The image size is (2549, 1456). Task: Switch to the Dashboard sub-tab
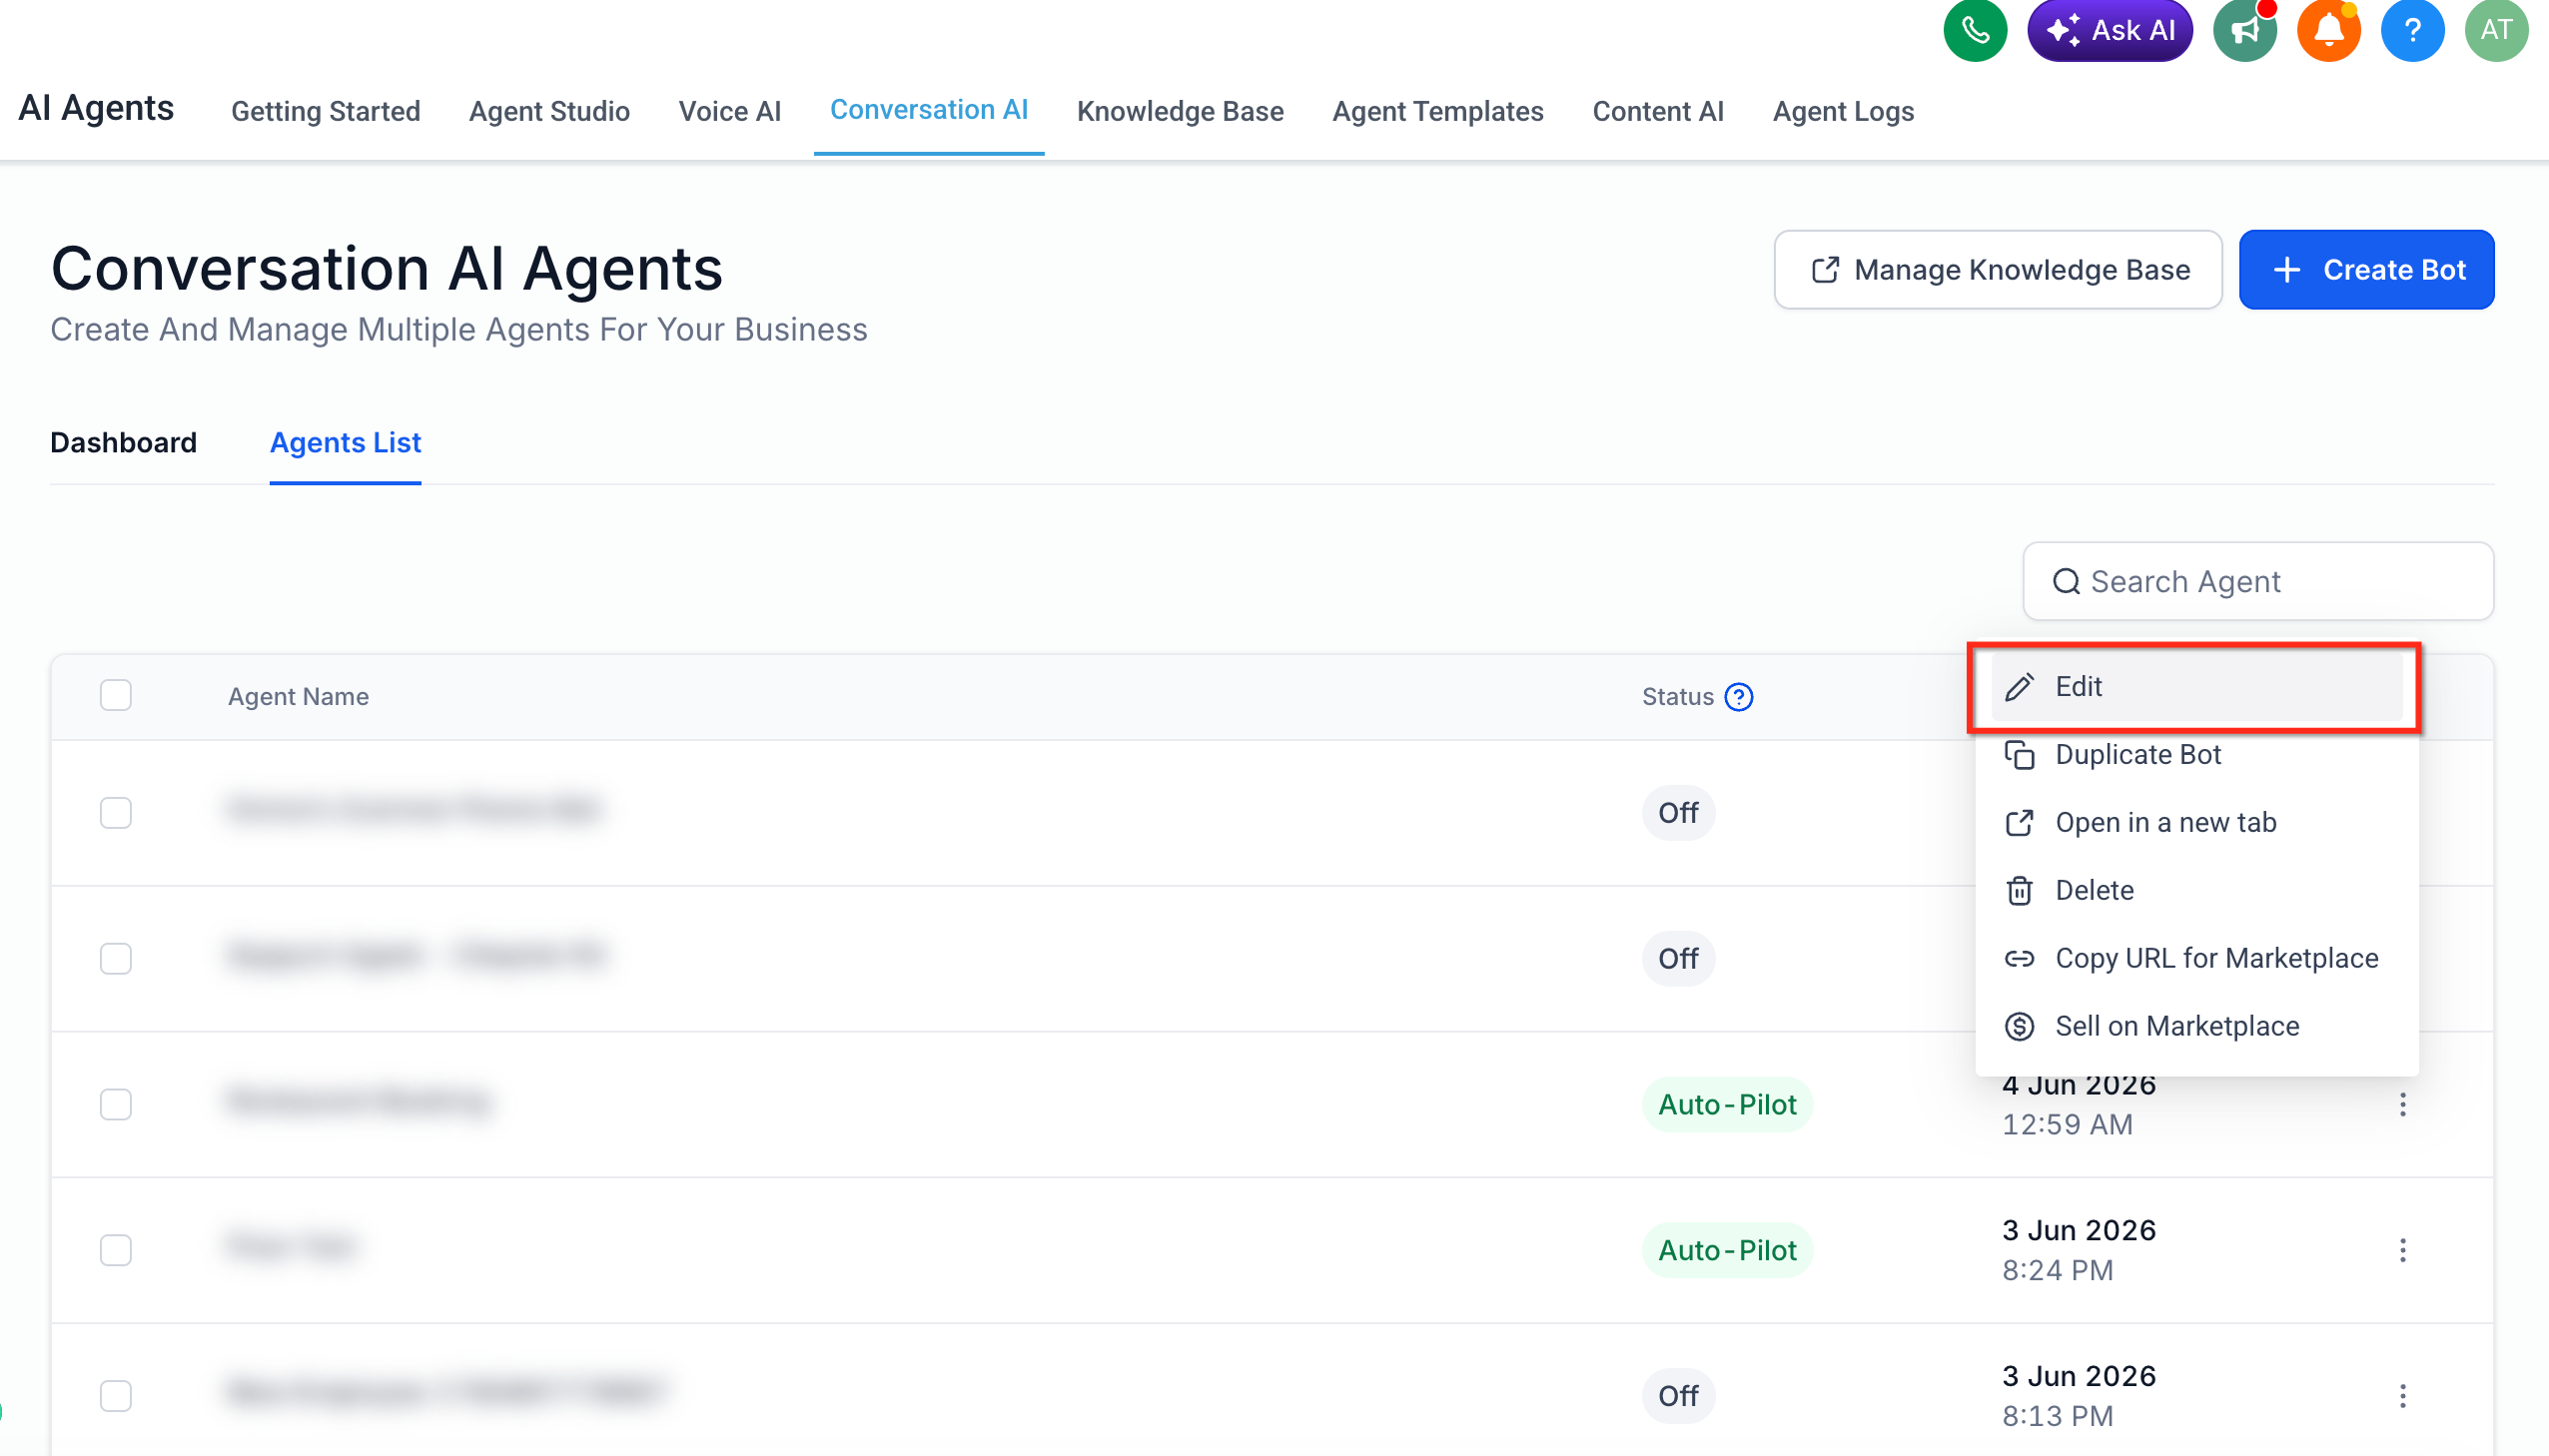[x=123, y=443]
